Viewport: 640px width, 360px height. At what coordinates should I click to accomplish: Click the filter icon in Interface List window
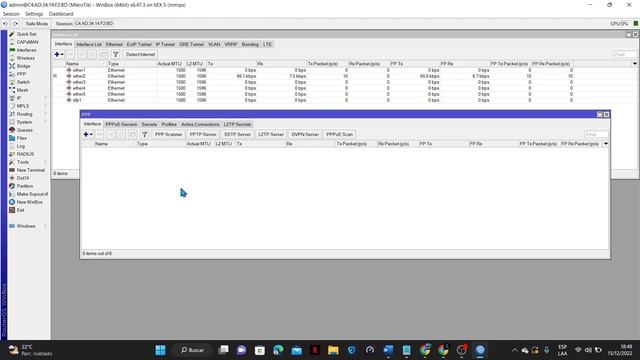point(116,54)
